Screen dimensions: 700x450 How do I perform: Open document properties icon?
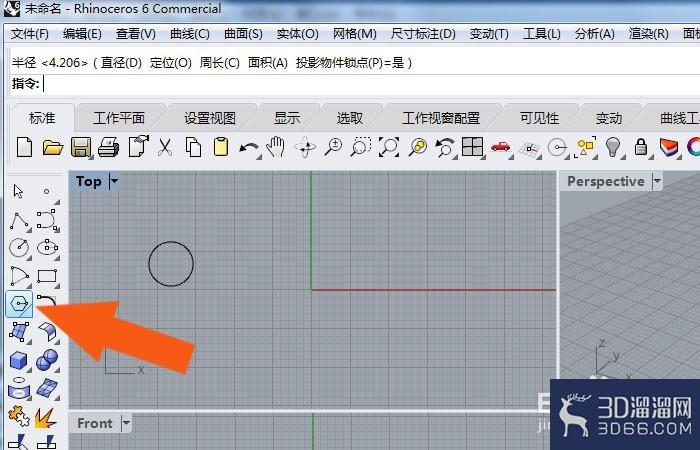[138, 146]
